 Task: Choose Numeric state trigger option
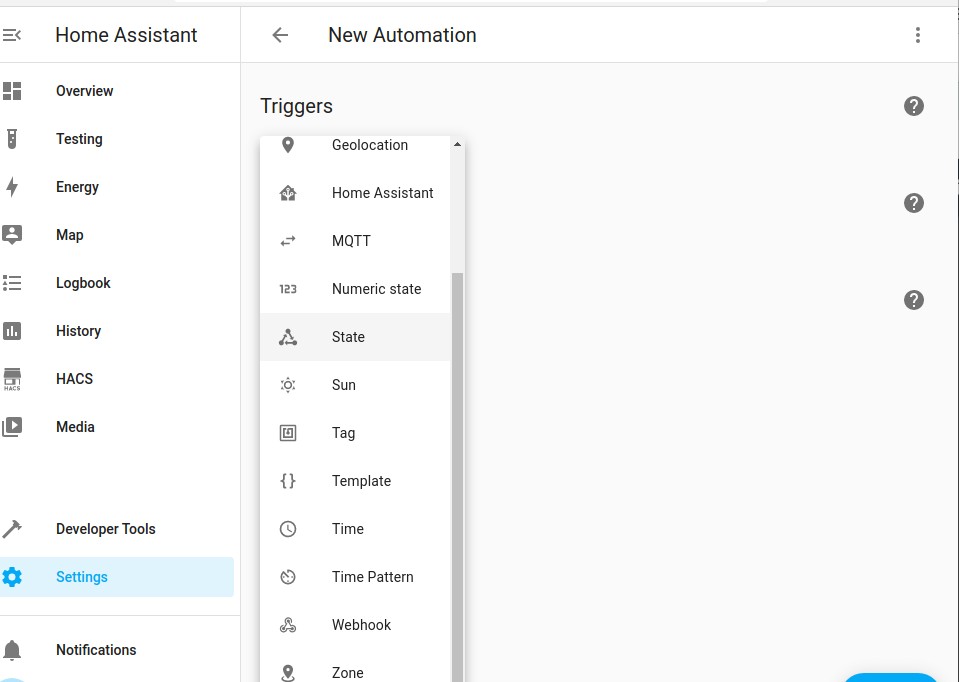pyautogui.click(x=355, y=289)
